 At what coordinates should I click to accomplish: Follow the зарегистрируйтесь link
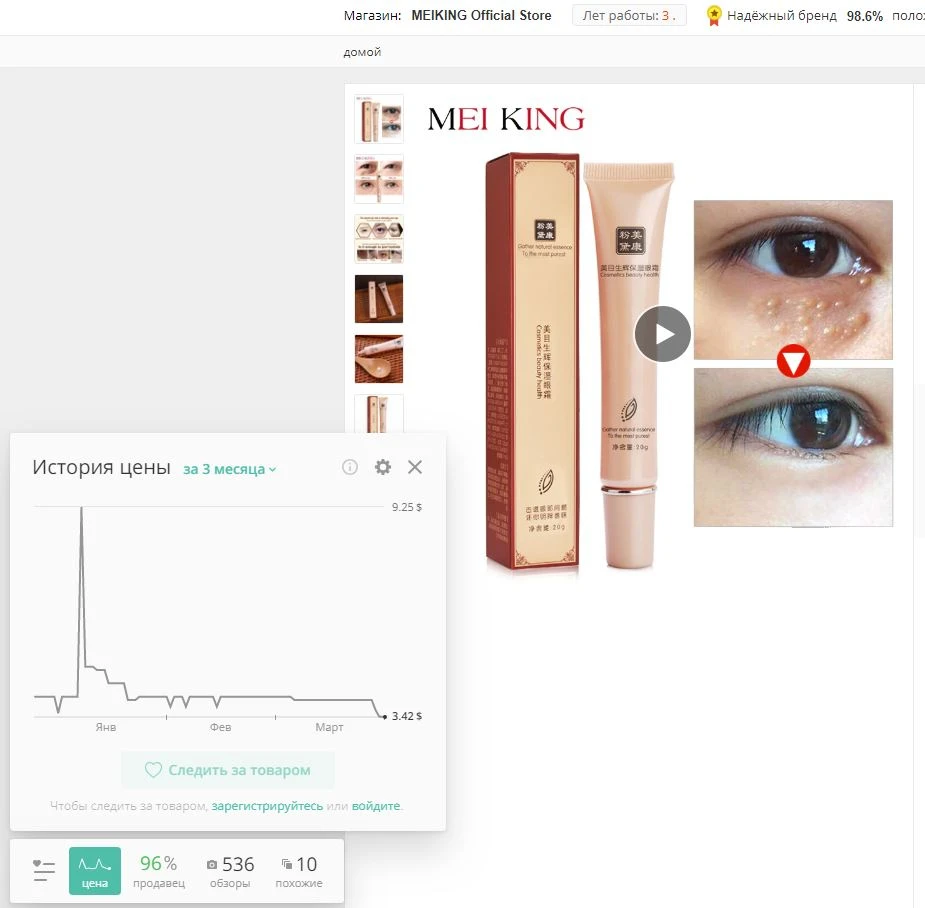tap(267, 806)
